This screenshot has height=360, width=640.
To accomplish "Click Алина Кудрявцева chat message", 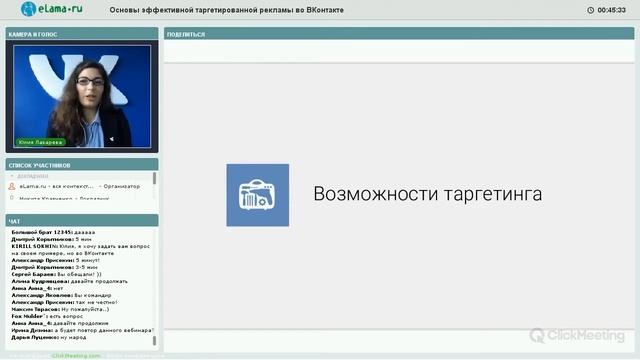I will tap(69, 281).
